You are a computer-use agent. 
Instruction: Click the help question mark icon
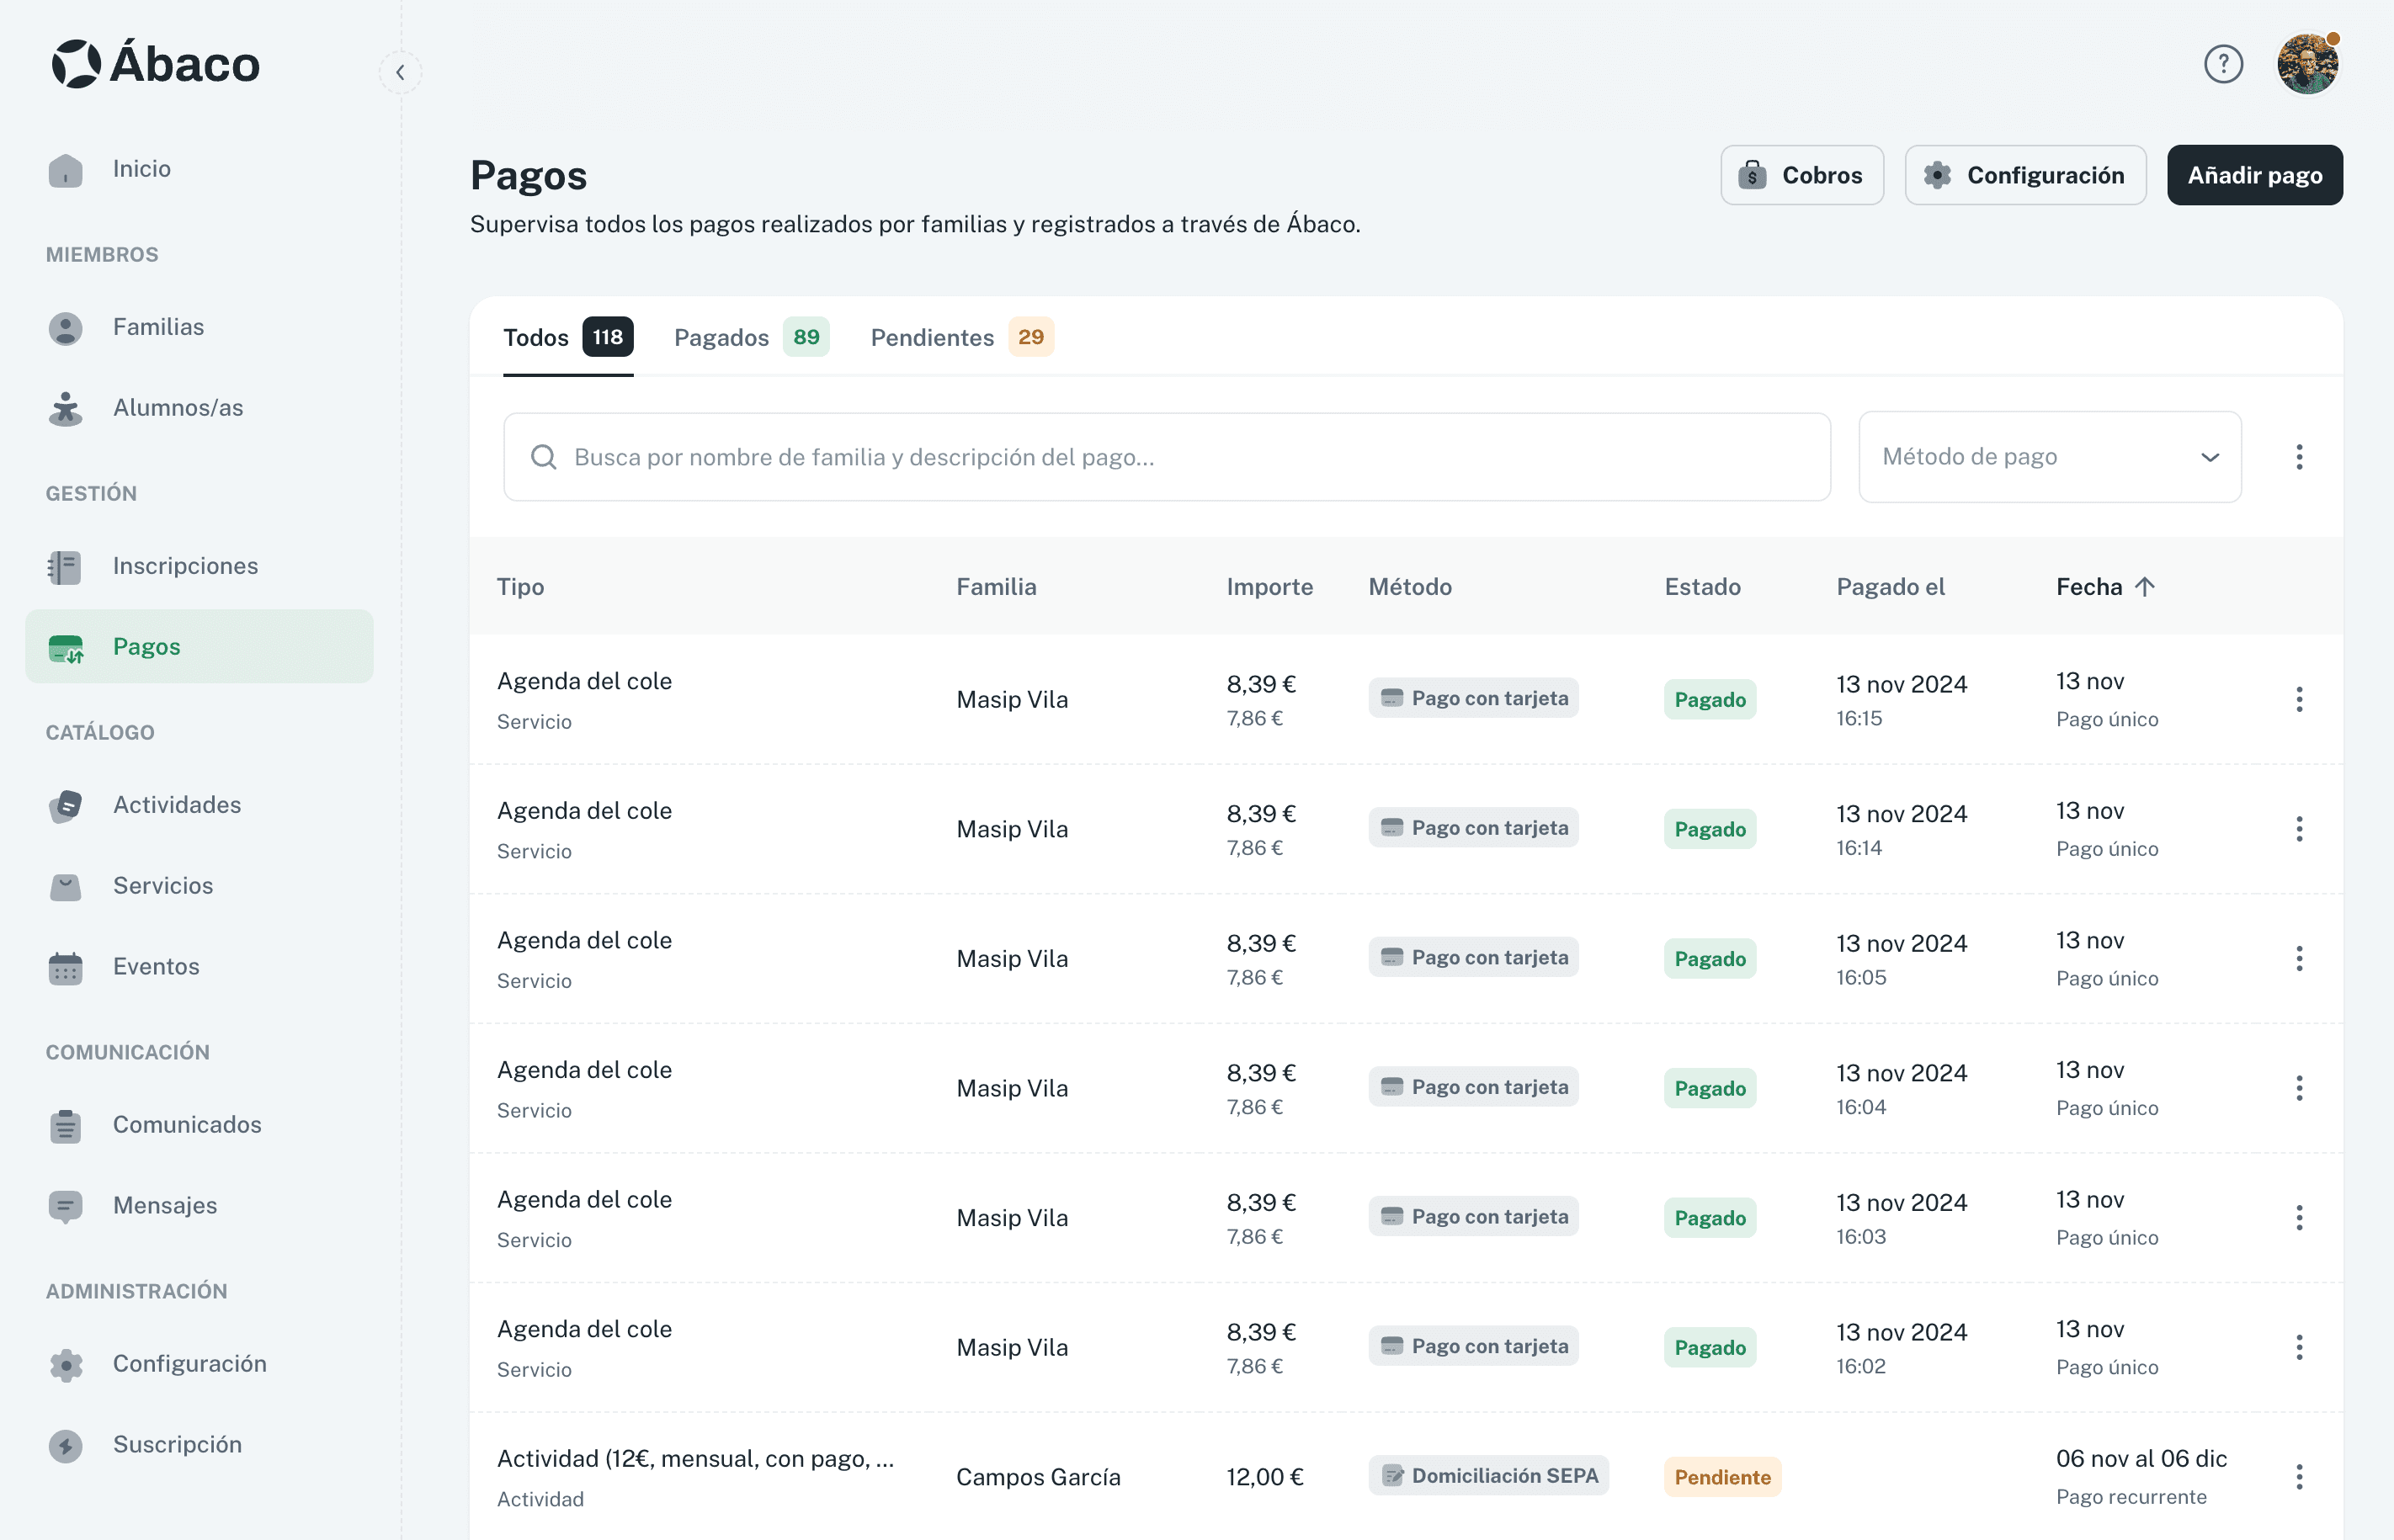tap(2223, 65)
